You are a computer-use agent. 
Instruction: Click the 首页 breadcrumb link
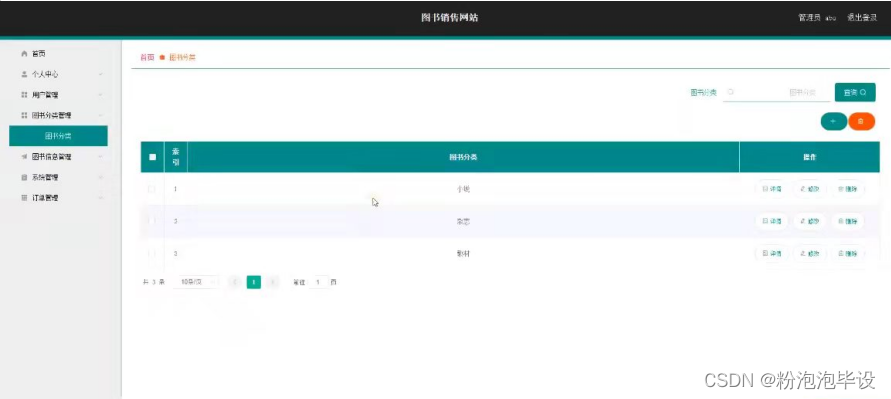click(147, 57)
